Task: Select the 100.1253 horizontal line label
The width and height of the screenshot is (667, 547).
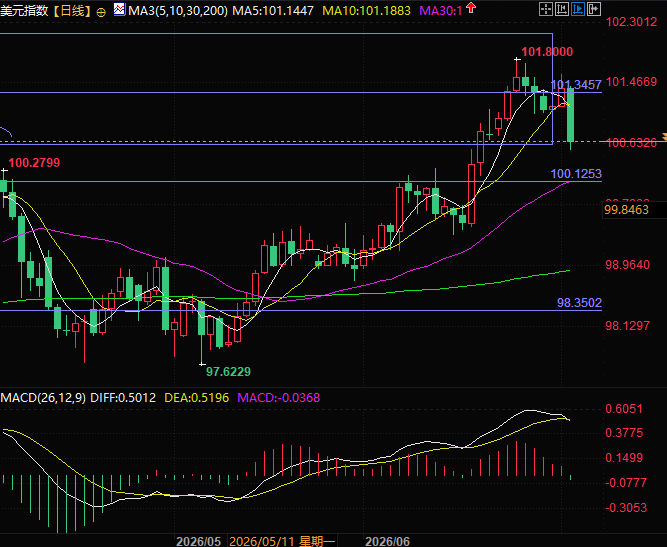Action: (576, 174)
